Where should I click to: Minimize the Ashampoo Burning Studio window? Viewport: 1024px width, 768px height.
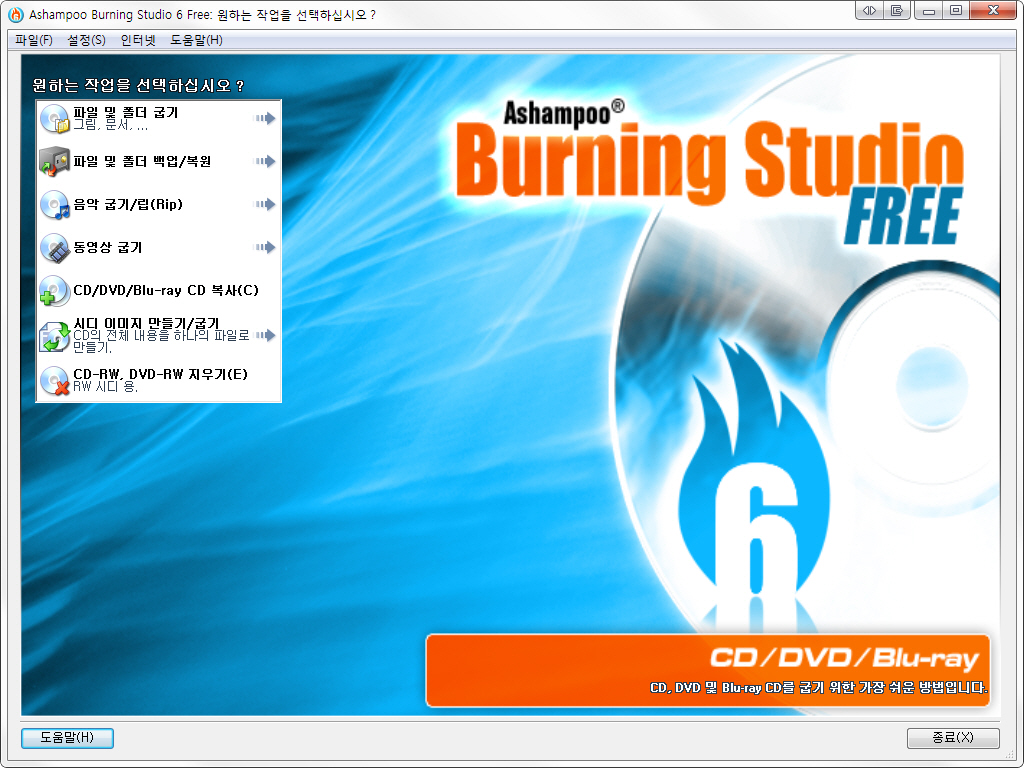(929, 10)
